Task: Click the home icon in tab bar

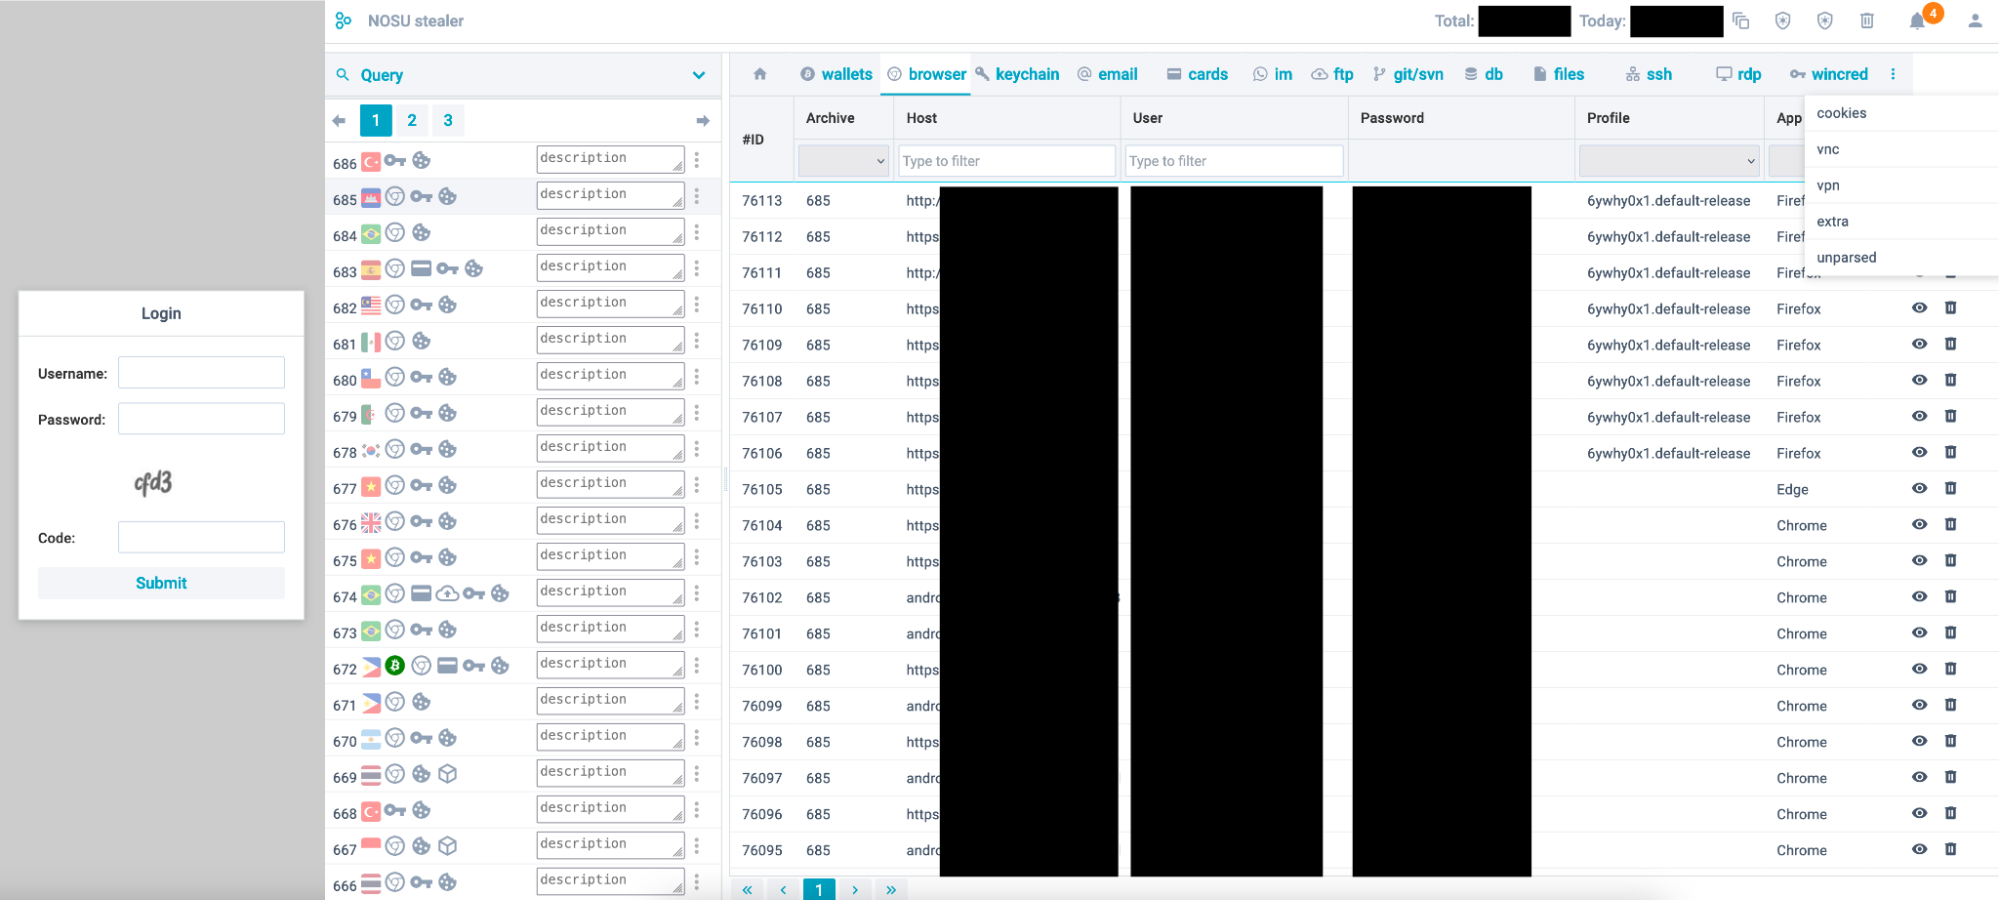Action: [x=760, y=74]
